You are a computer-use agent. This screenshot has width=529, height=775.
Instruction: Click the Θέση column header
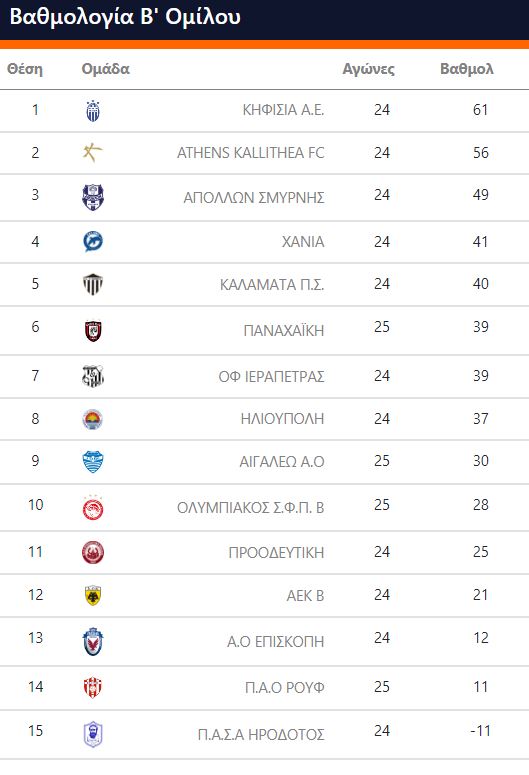(x=25, y=69)
